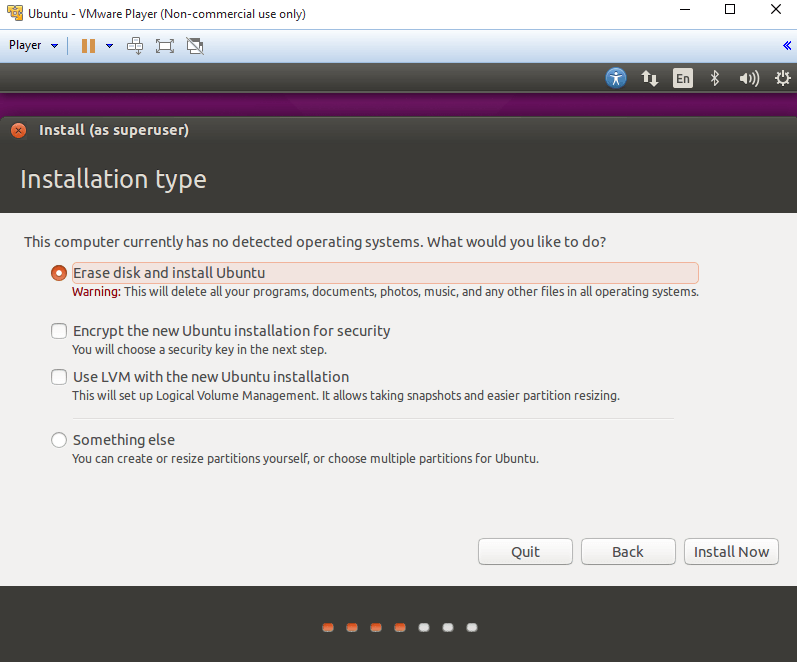The width and height of the screenshot is (797, 662).
Task: Open the network connections indicator
Action: click(649, 78)
